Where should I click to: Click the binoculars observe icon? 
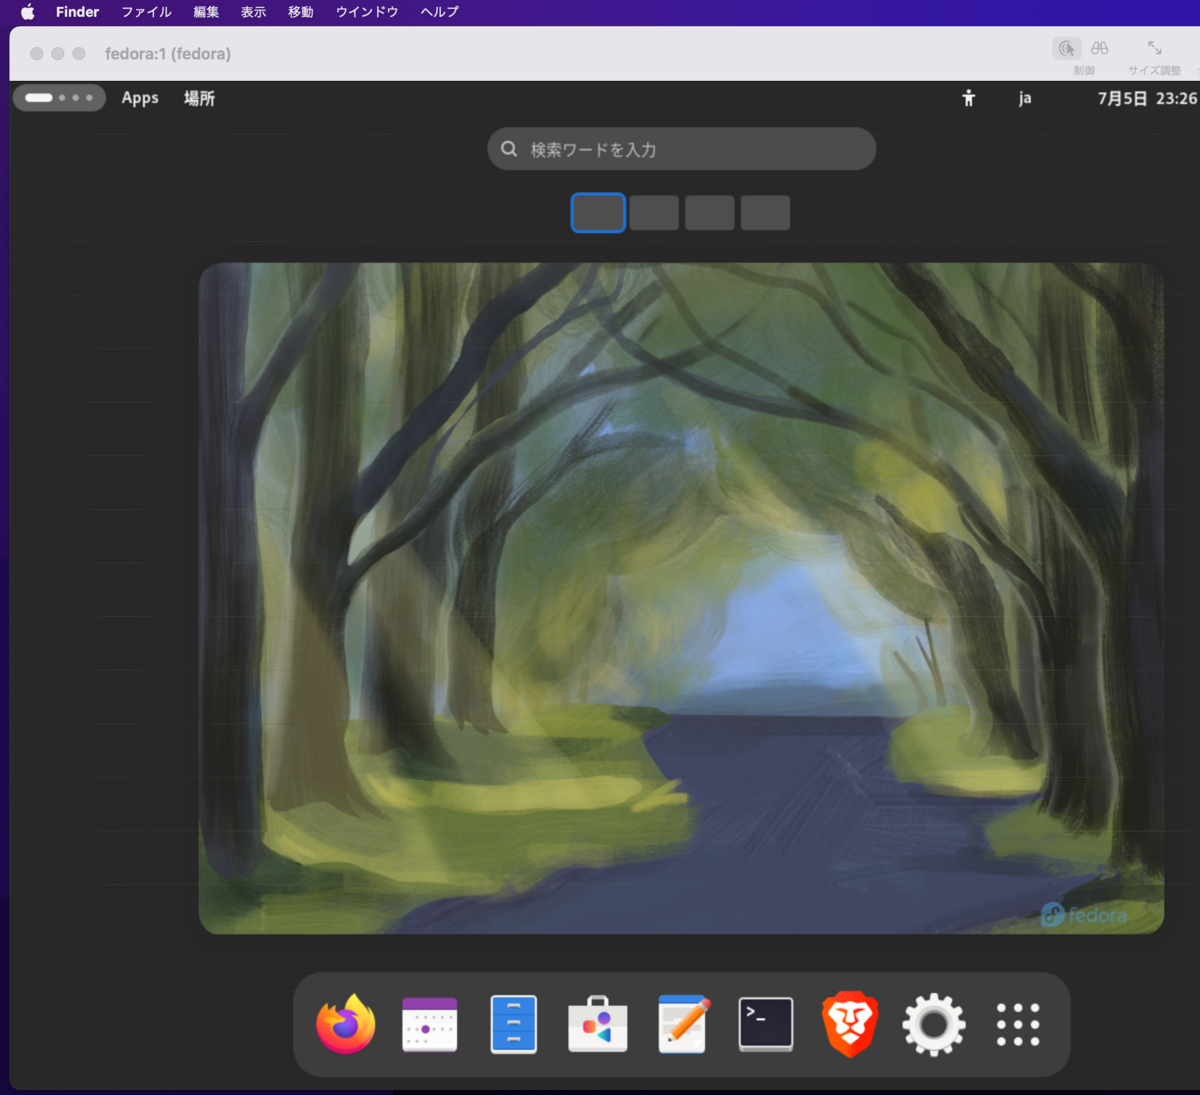click(x=1100, y=48)
